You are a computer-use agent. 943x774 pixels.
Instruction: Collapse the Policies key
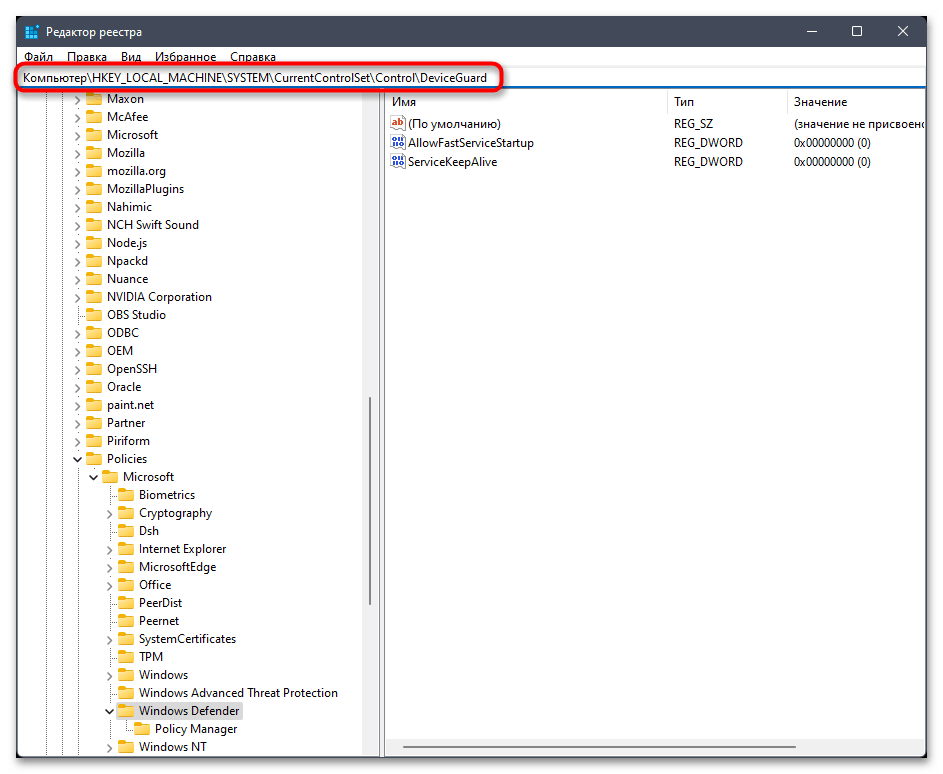(78, 459)
